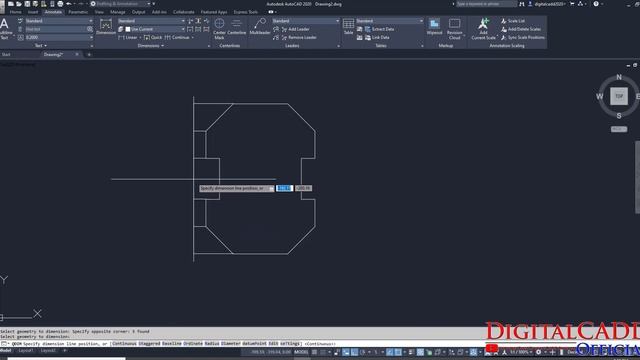The image size is (640, 360).
Task: Click the Diameter option in command line
Action: pyautogui.click(x=231, y=344)
